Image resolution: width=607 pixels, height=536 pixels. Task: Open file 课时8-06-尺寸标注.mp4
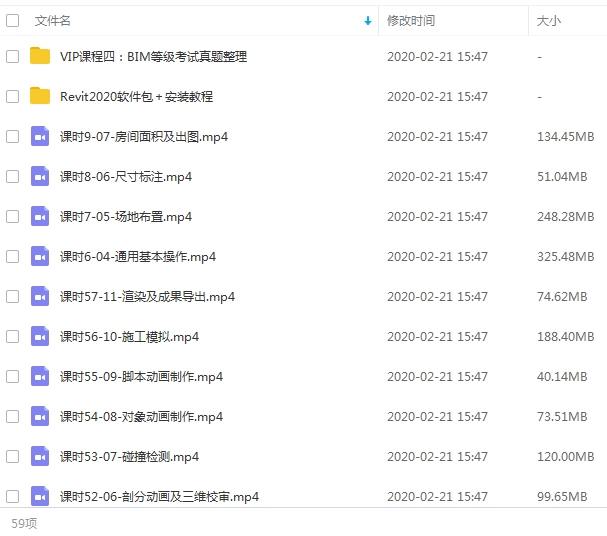point(126,177)
